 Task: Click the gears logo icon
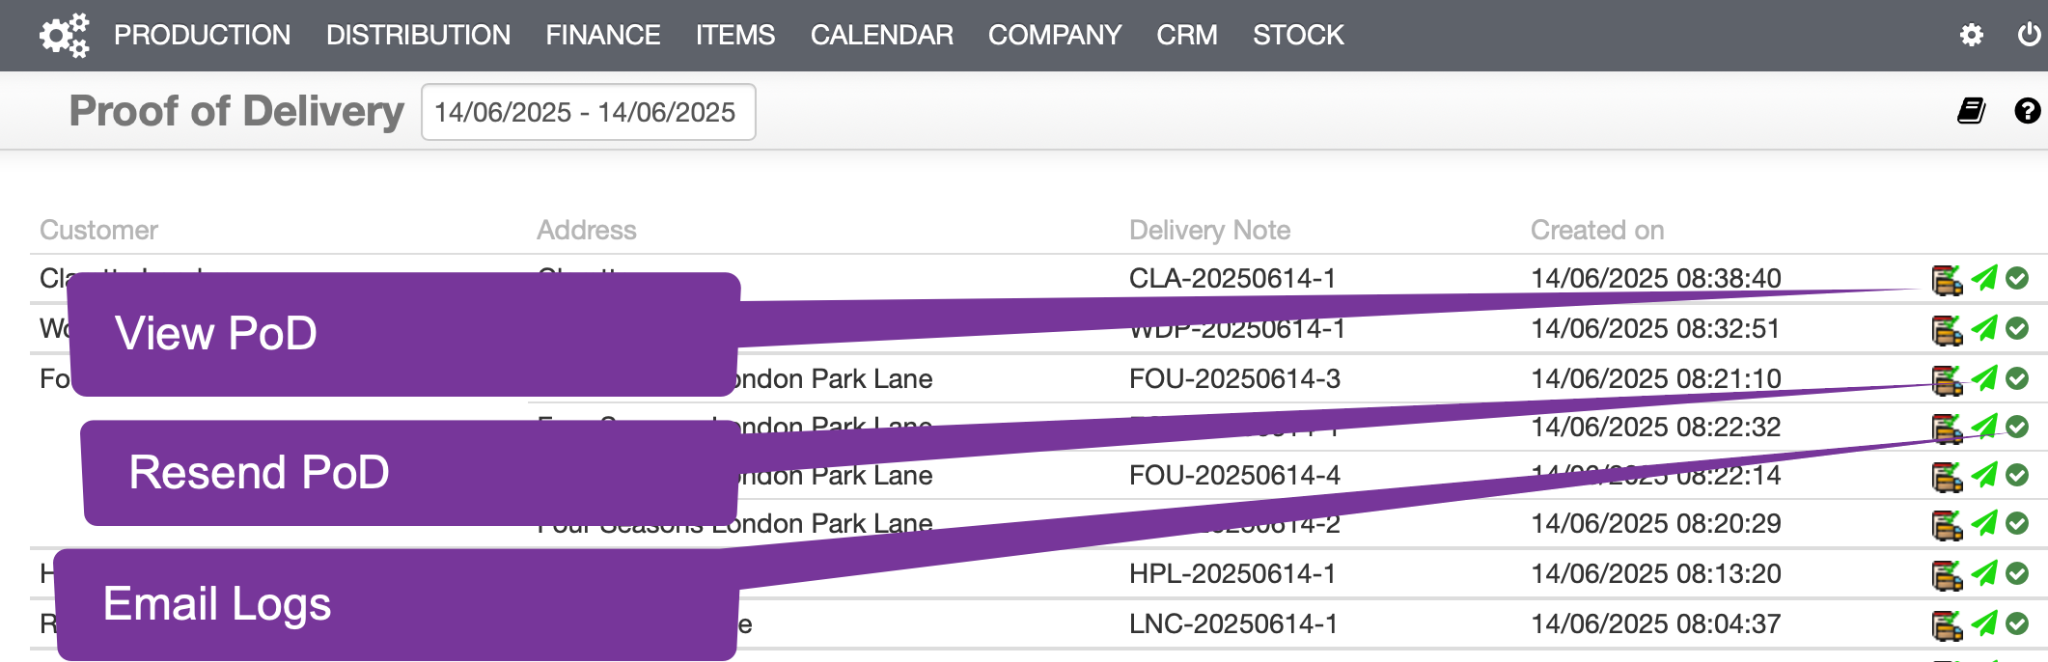click(64, 35)
